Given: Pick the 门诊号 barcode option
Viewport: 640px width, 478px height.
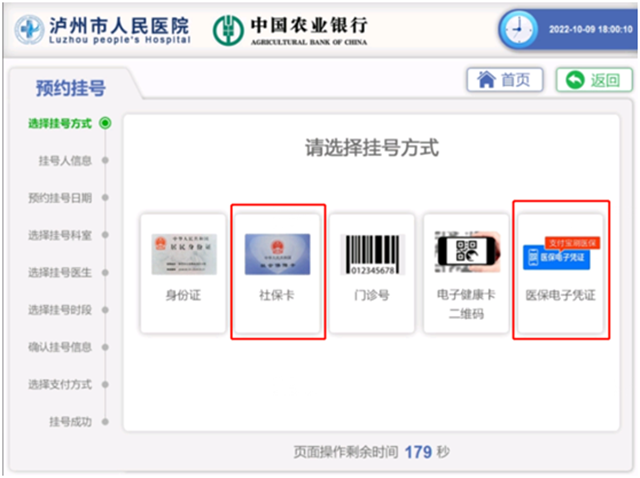Looking at the screenshot, I should click(371, 254).
